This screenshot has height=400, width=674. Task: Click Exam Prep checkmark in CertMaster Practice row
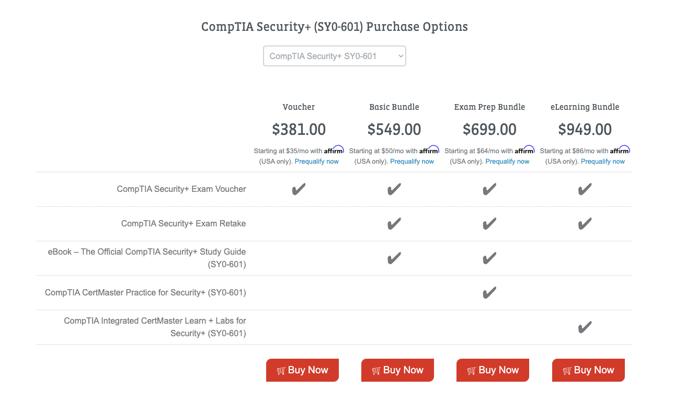click(489, 293)
